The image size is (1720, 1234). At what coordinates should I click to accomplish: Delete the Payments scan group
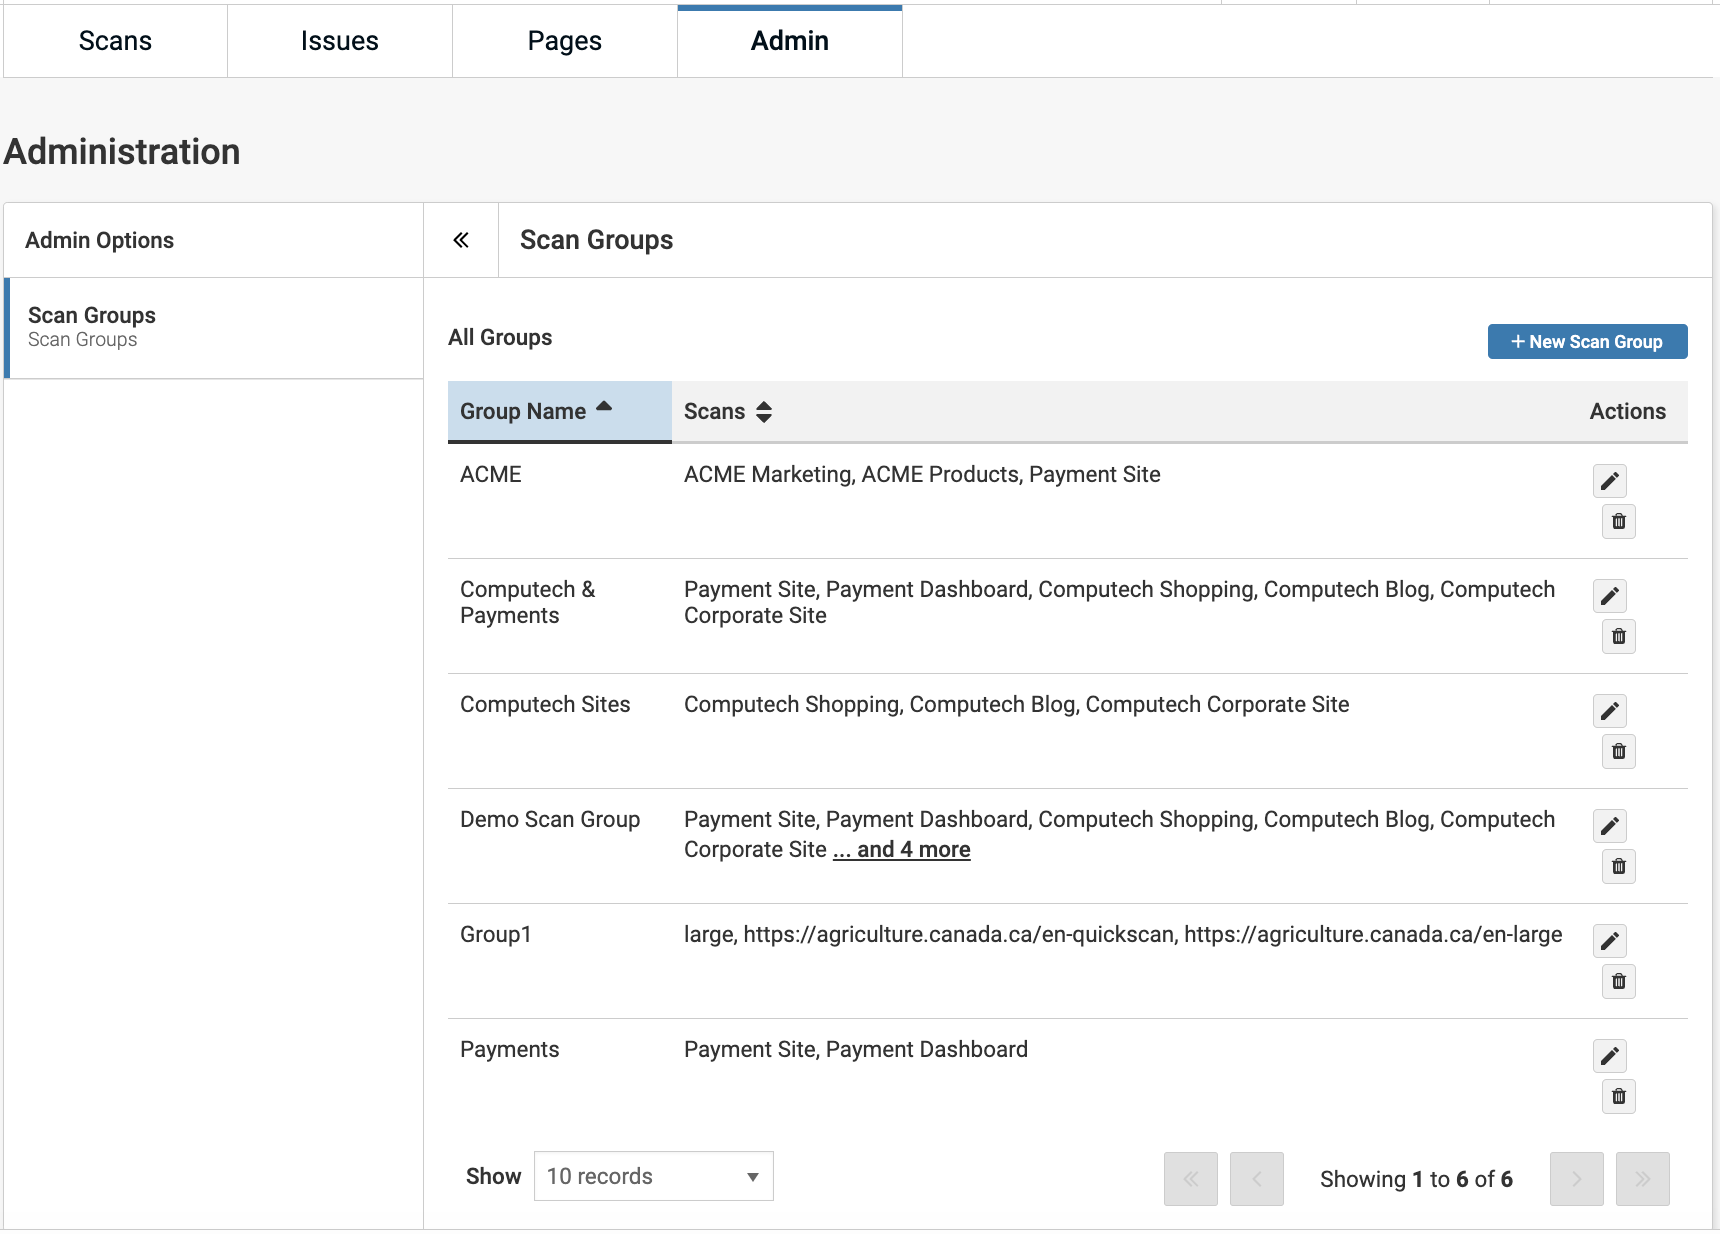1618,1097
